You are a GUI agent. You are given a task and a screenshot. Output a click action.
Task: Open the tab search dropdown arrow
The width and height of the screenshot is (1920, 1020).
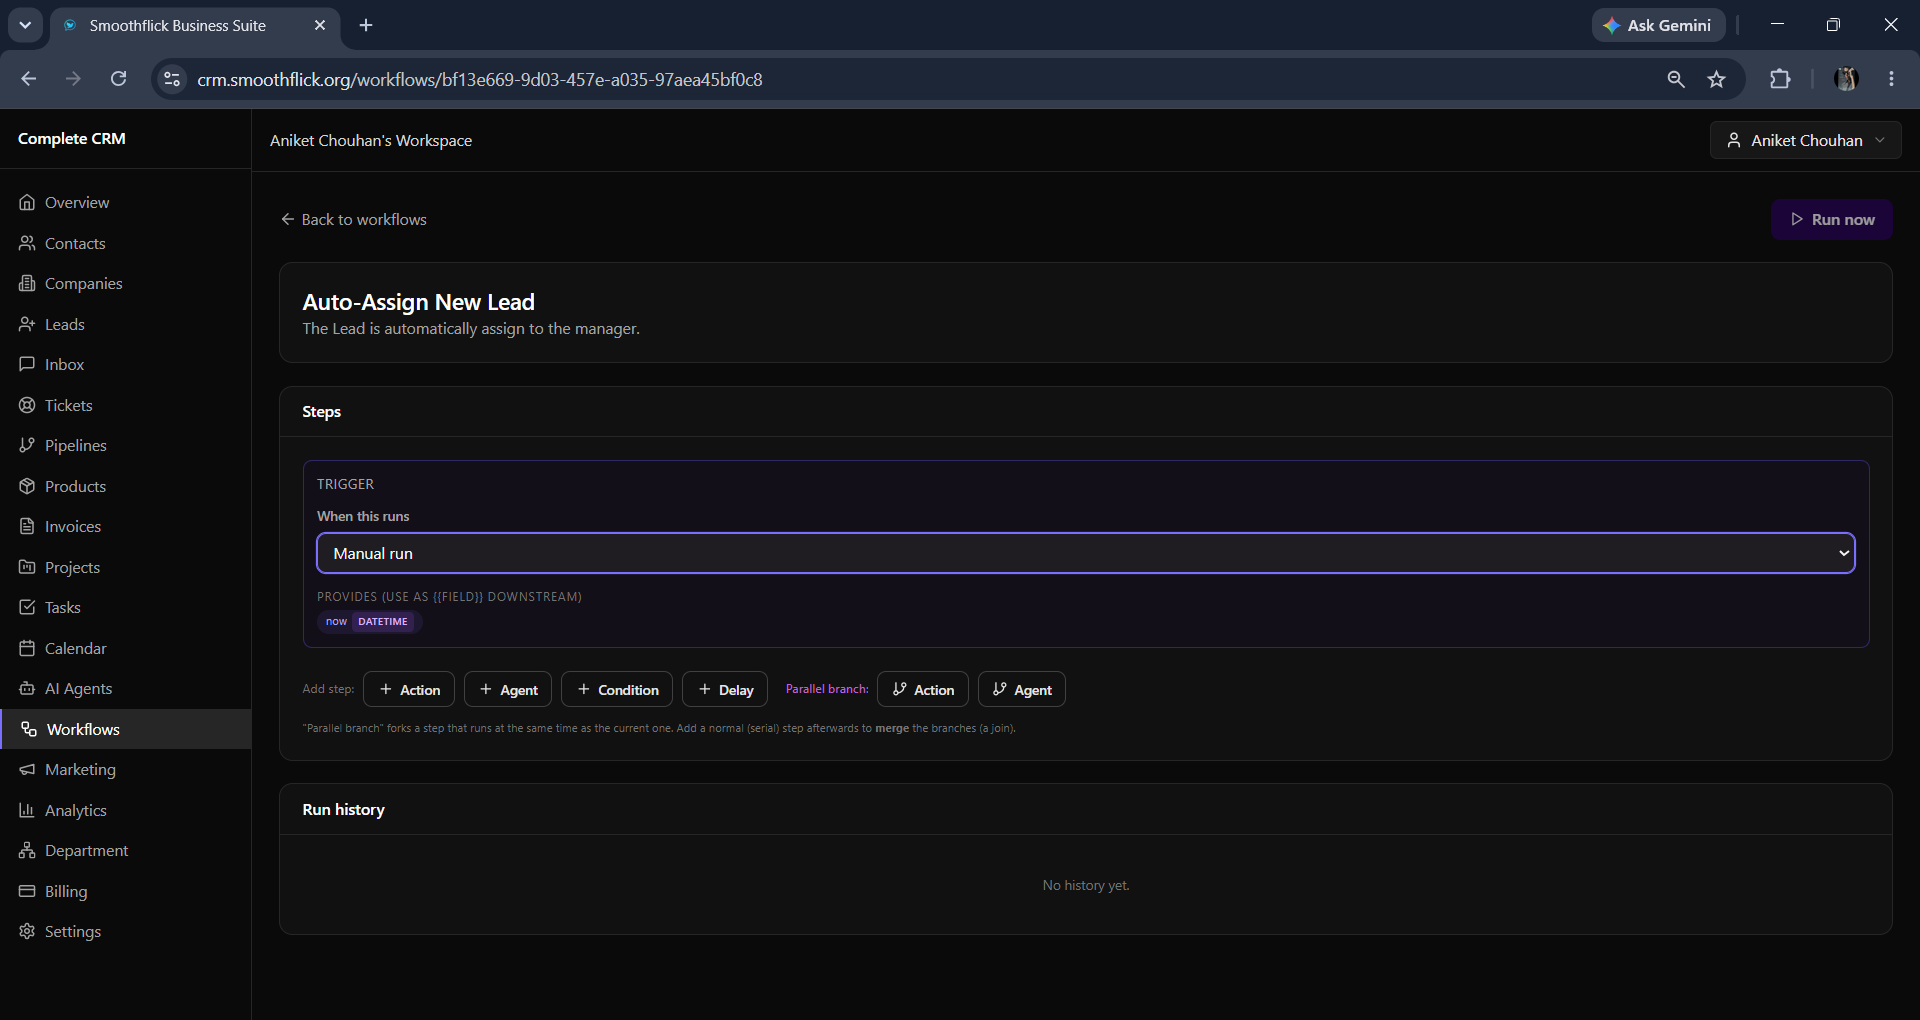25,25
